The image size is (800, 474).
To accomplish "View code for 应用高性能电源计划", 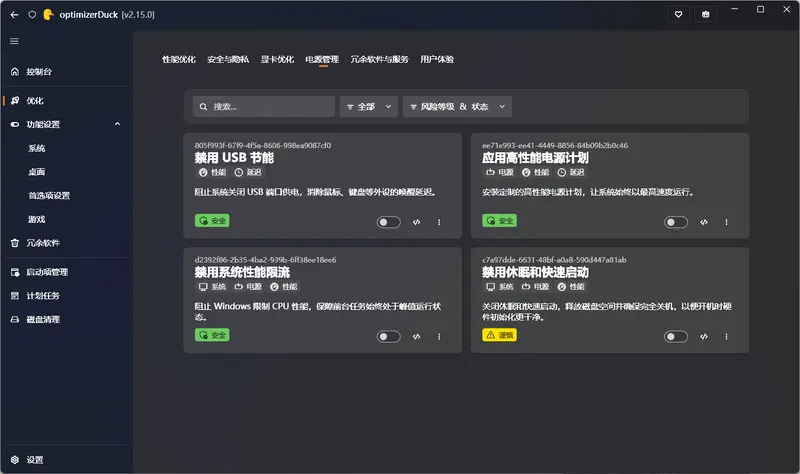I will (x=704, y=222).
